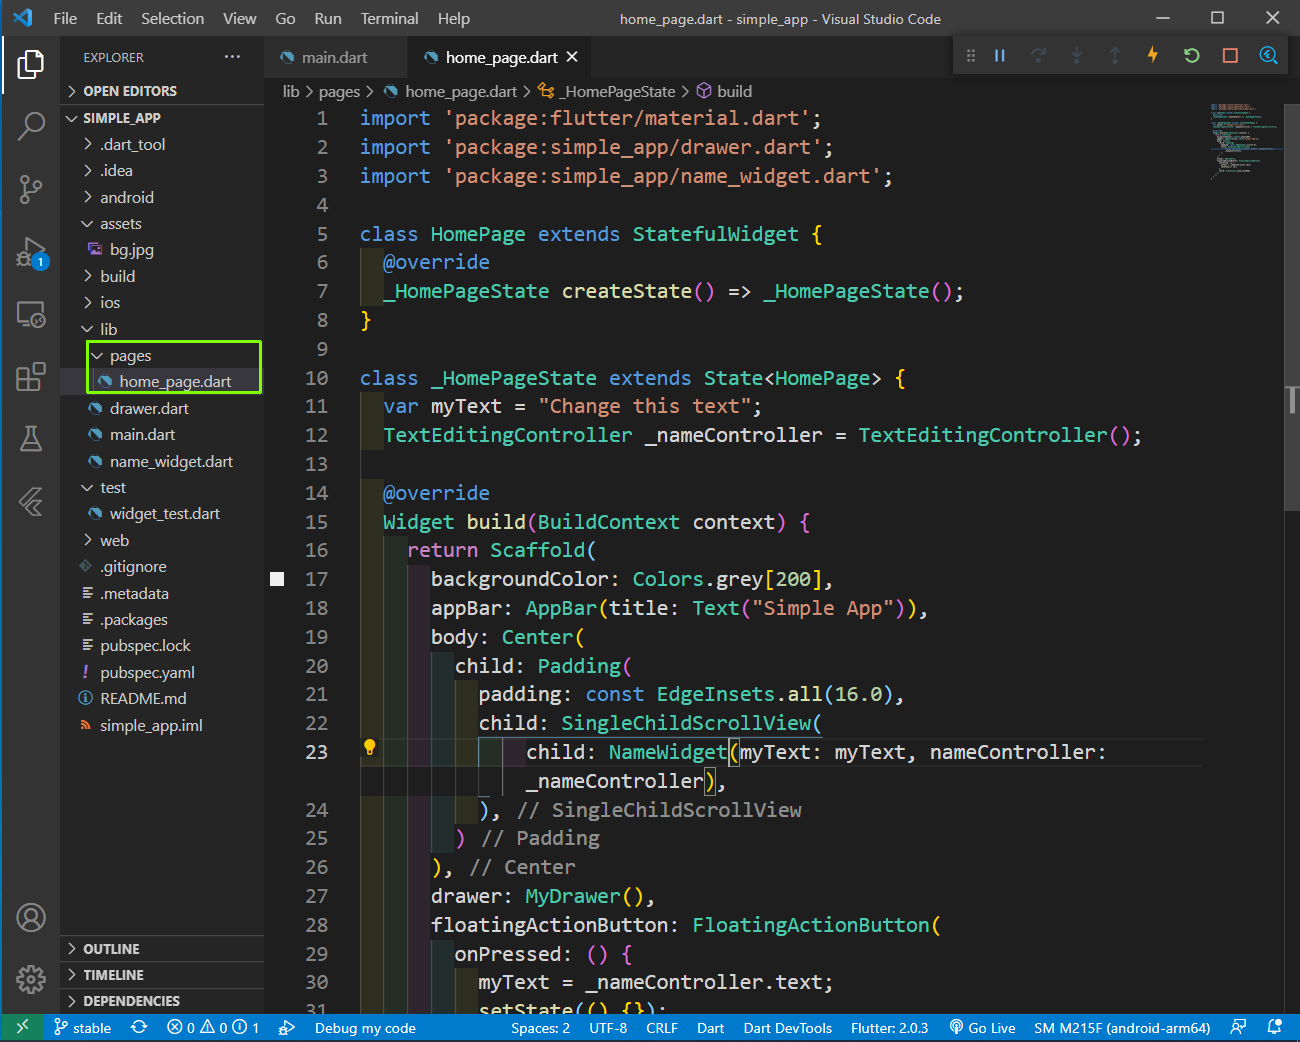Expand the OUTLINE section
This screenshot has width=1300, height=1042.
(x=162, y=949)
